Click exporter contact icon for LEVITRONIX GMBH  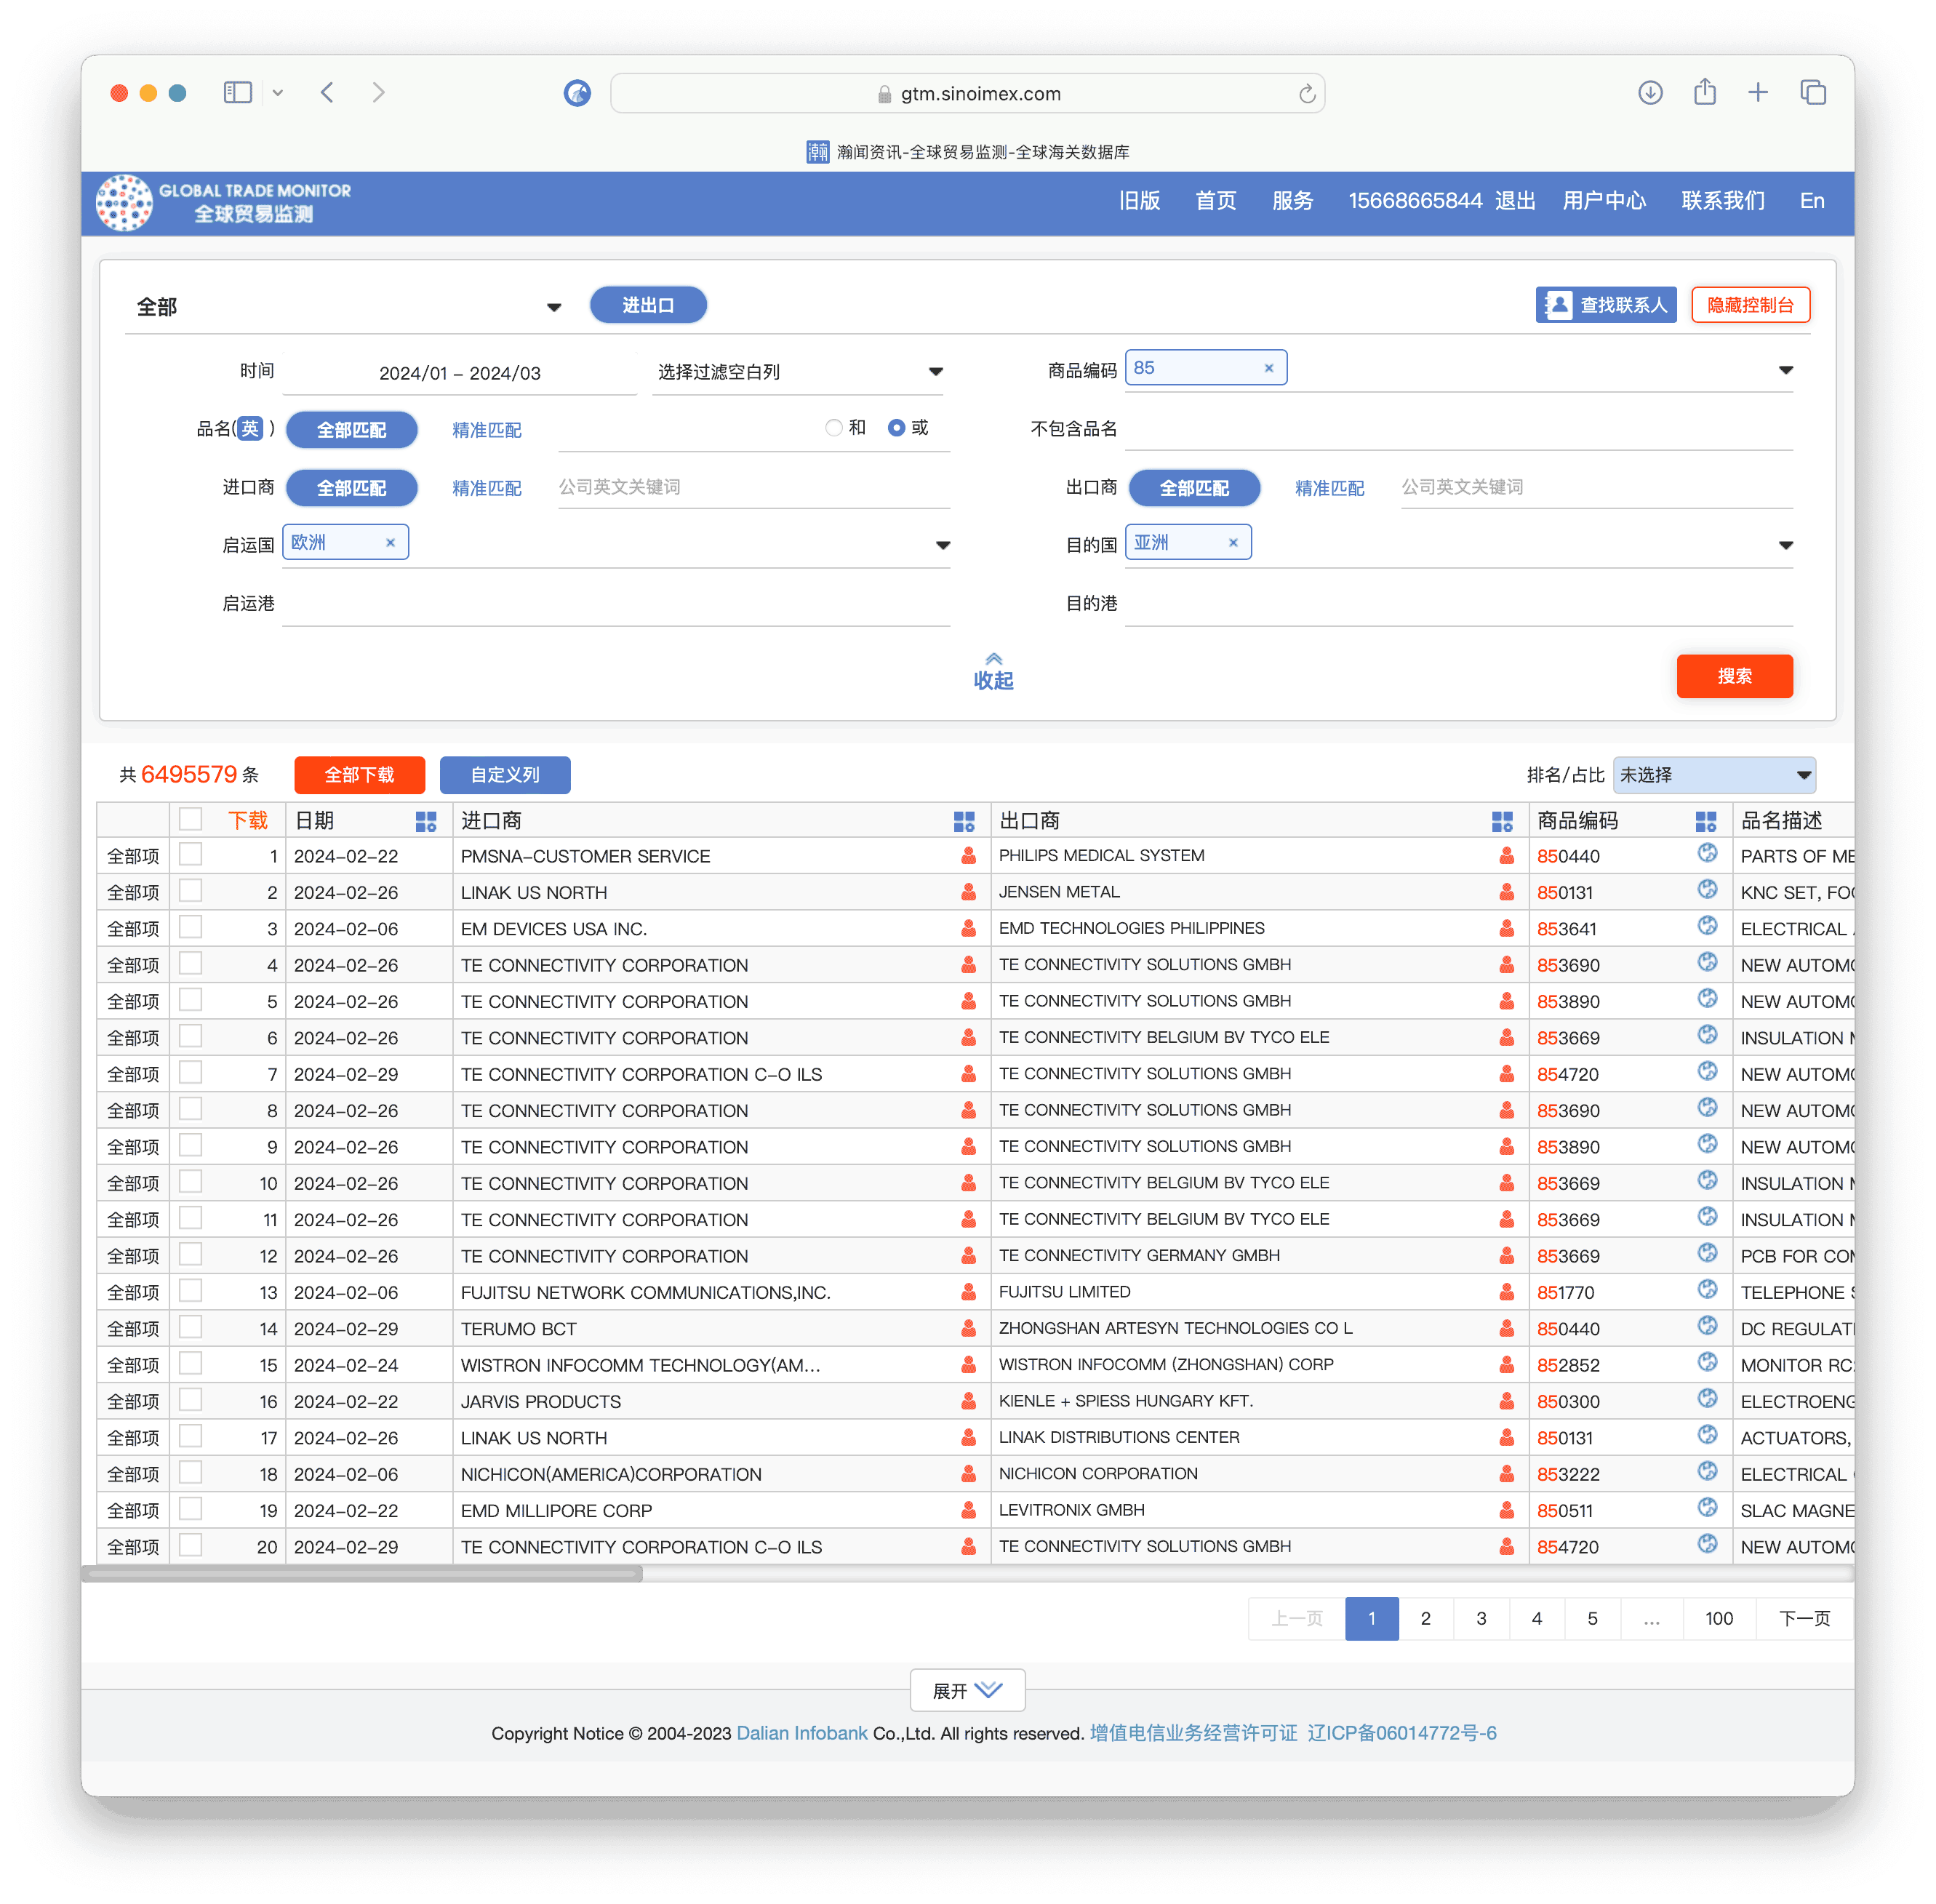point(1506,1511)
